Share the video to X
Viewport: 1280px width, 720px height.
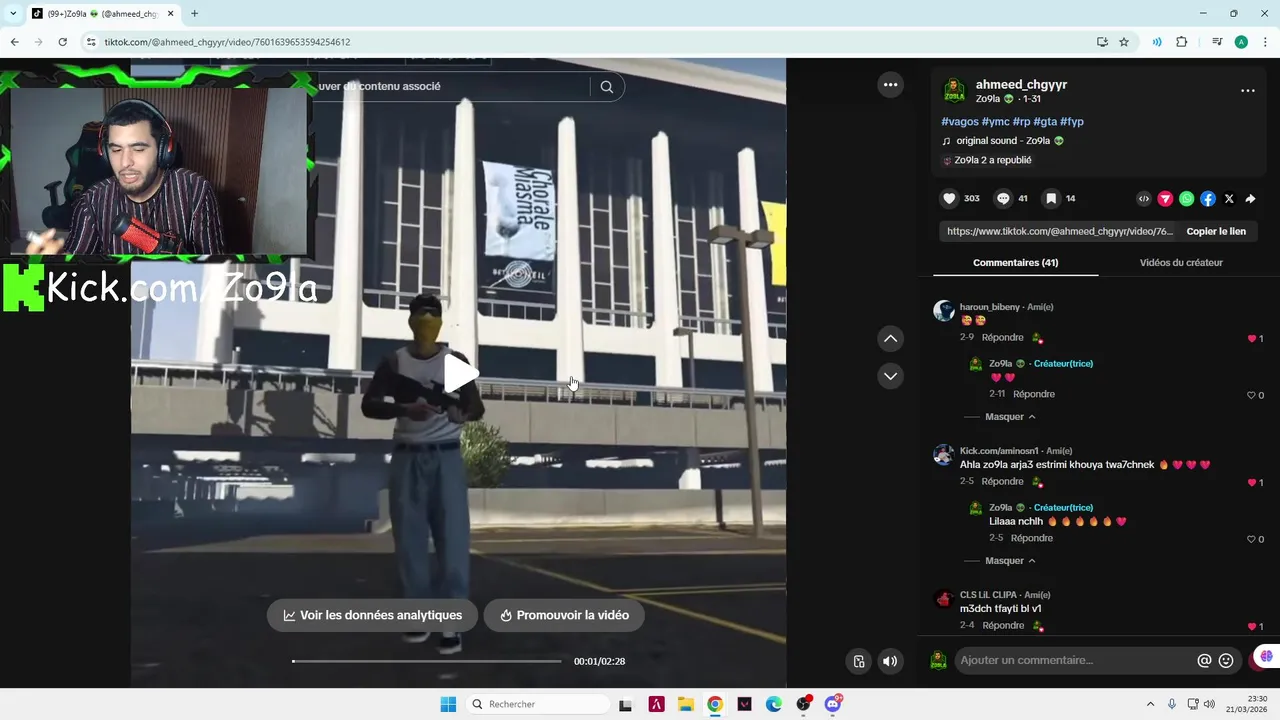(x=1229, y=199)
